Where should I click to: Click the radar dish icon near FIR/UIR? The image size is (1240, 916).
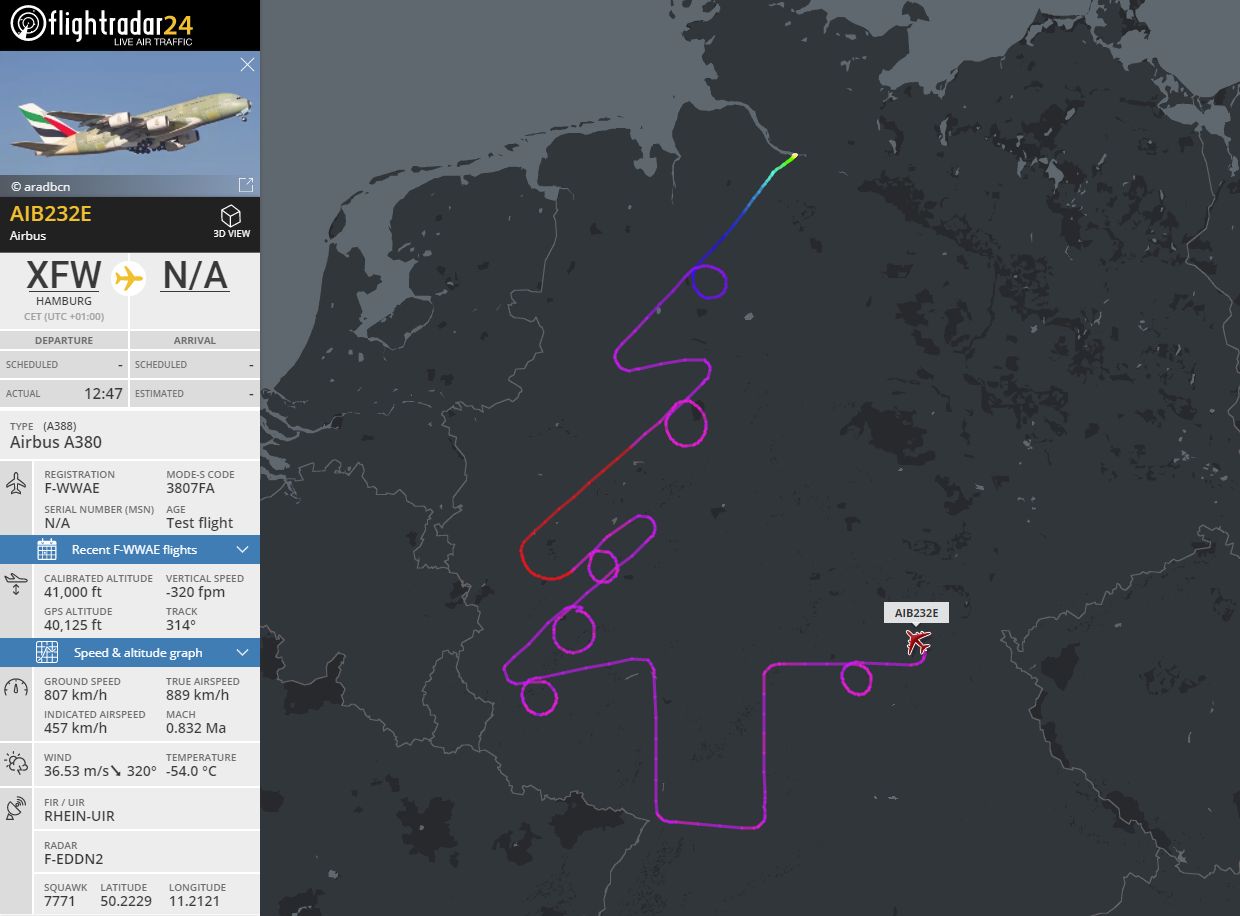(15, 808)
